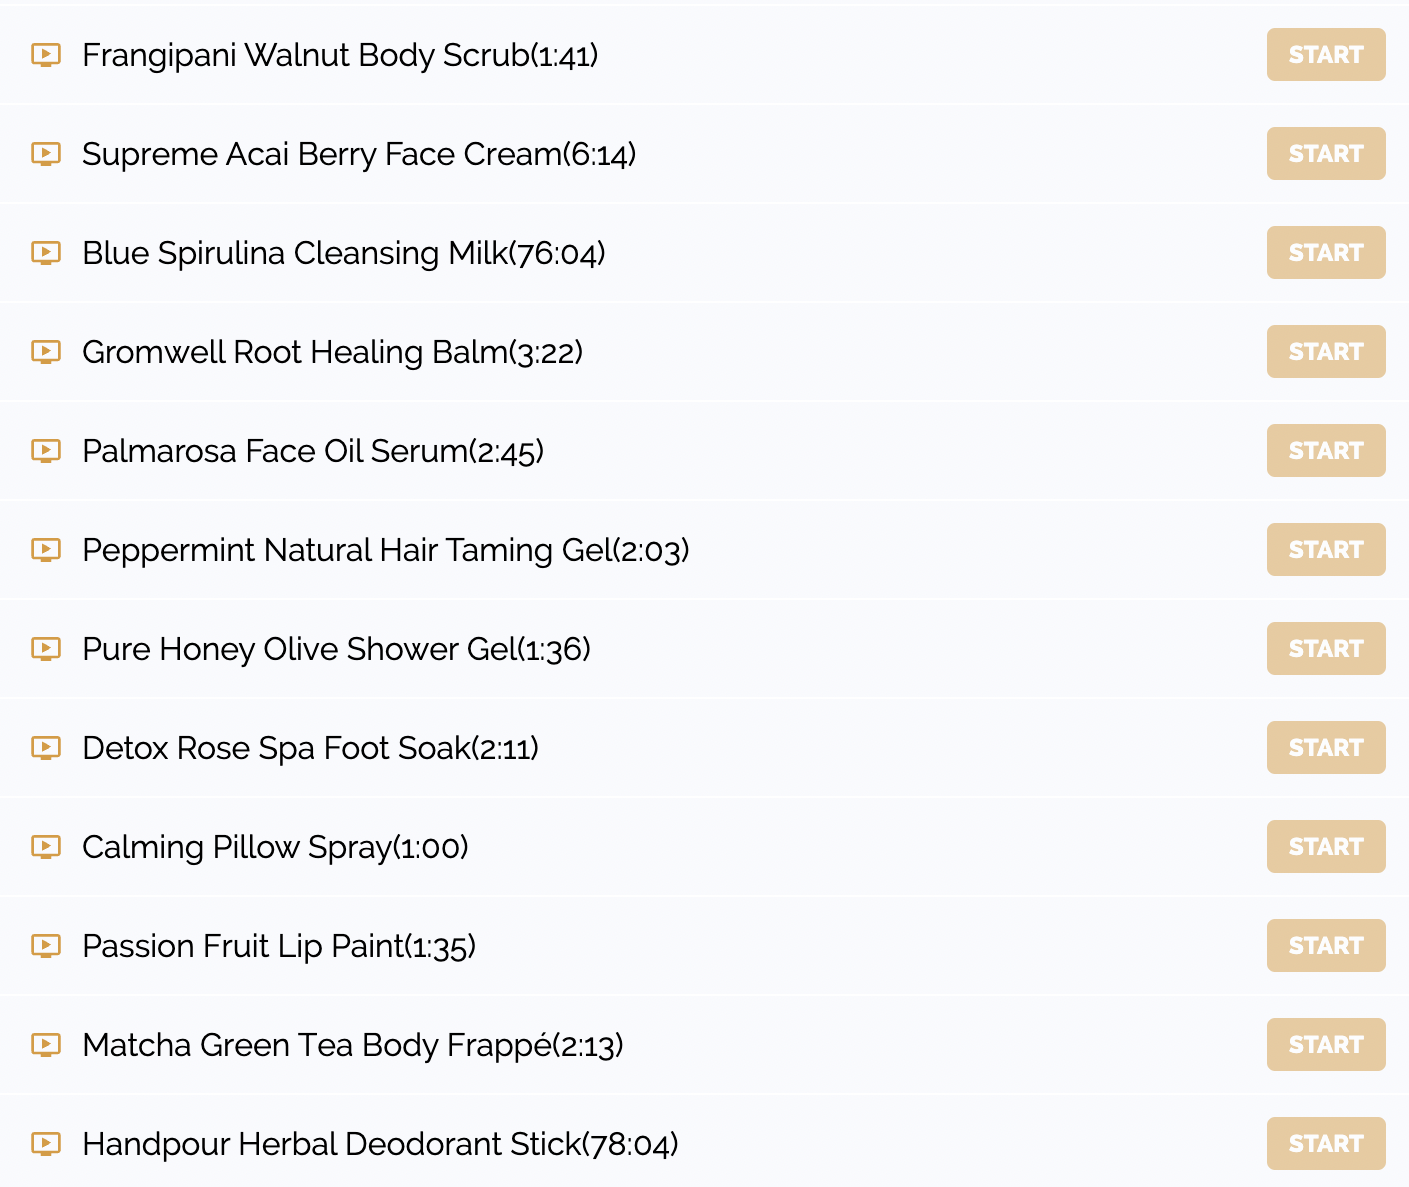Click video icon next to Supreme Acai Berry Face Cream
This screenshot has height=1187, width=1409.
(x=46, y=154)
